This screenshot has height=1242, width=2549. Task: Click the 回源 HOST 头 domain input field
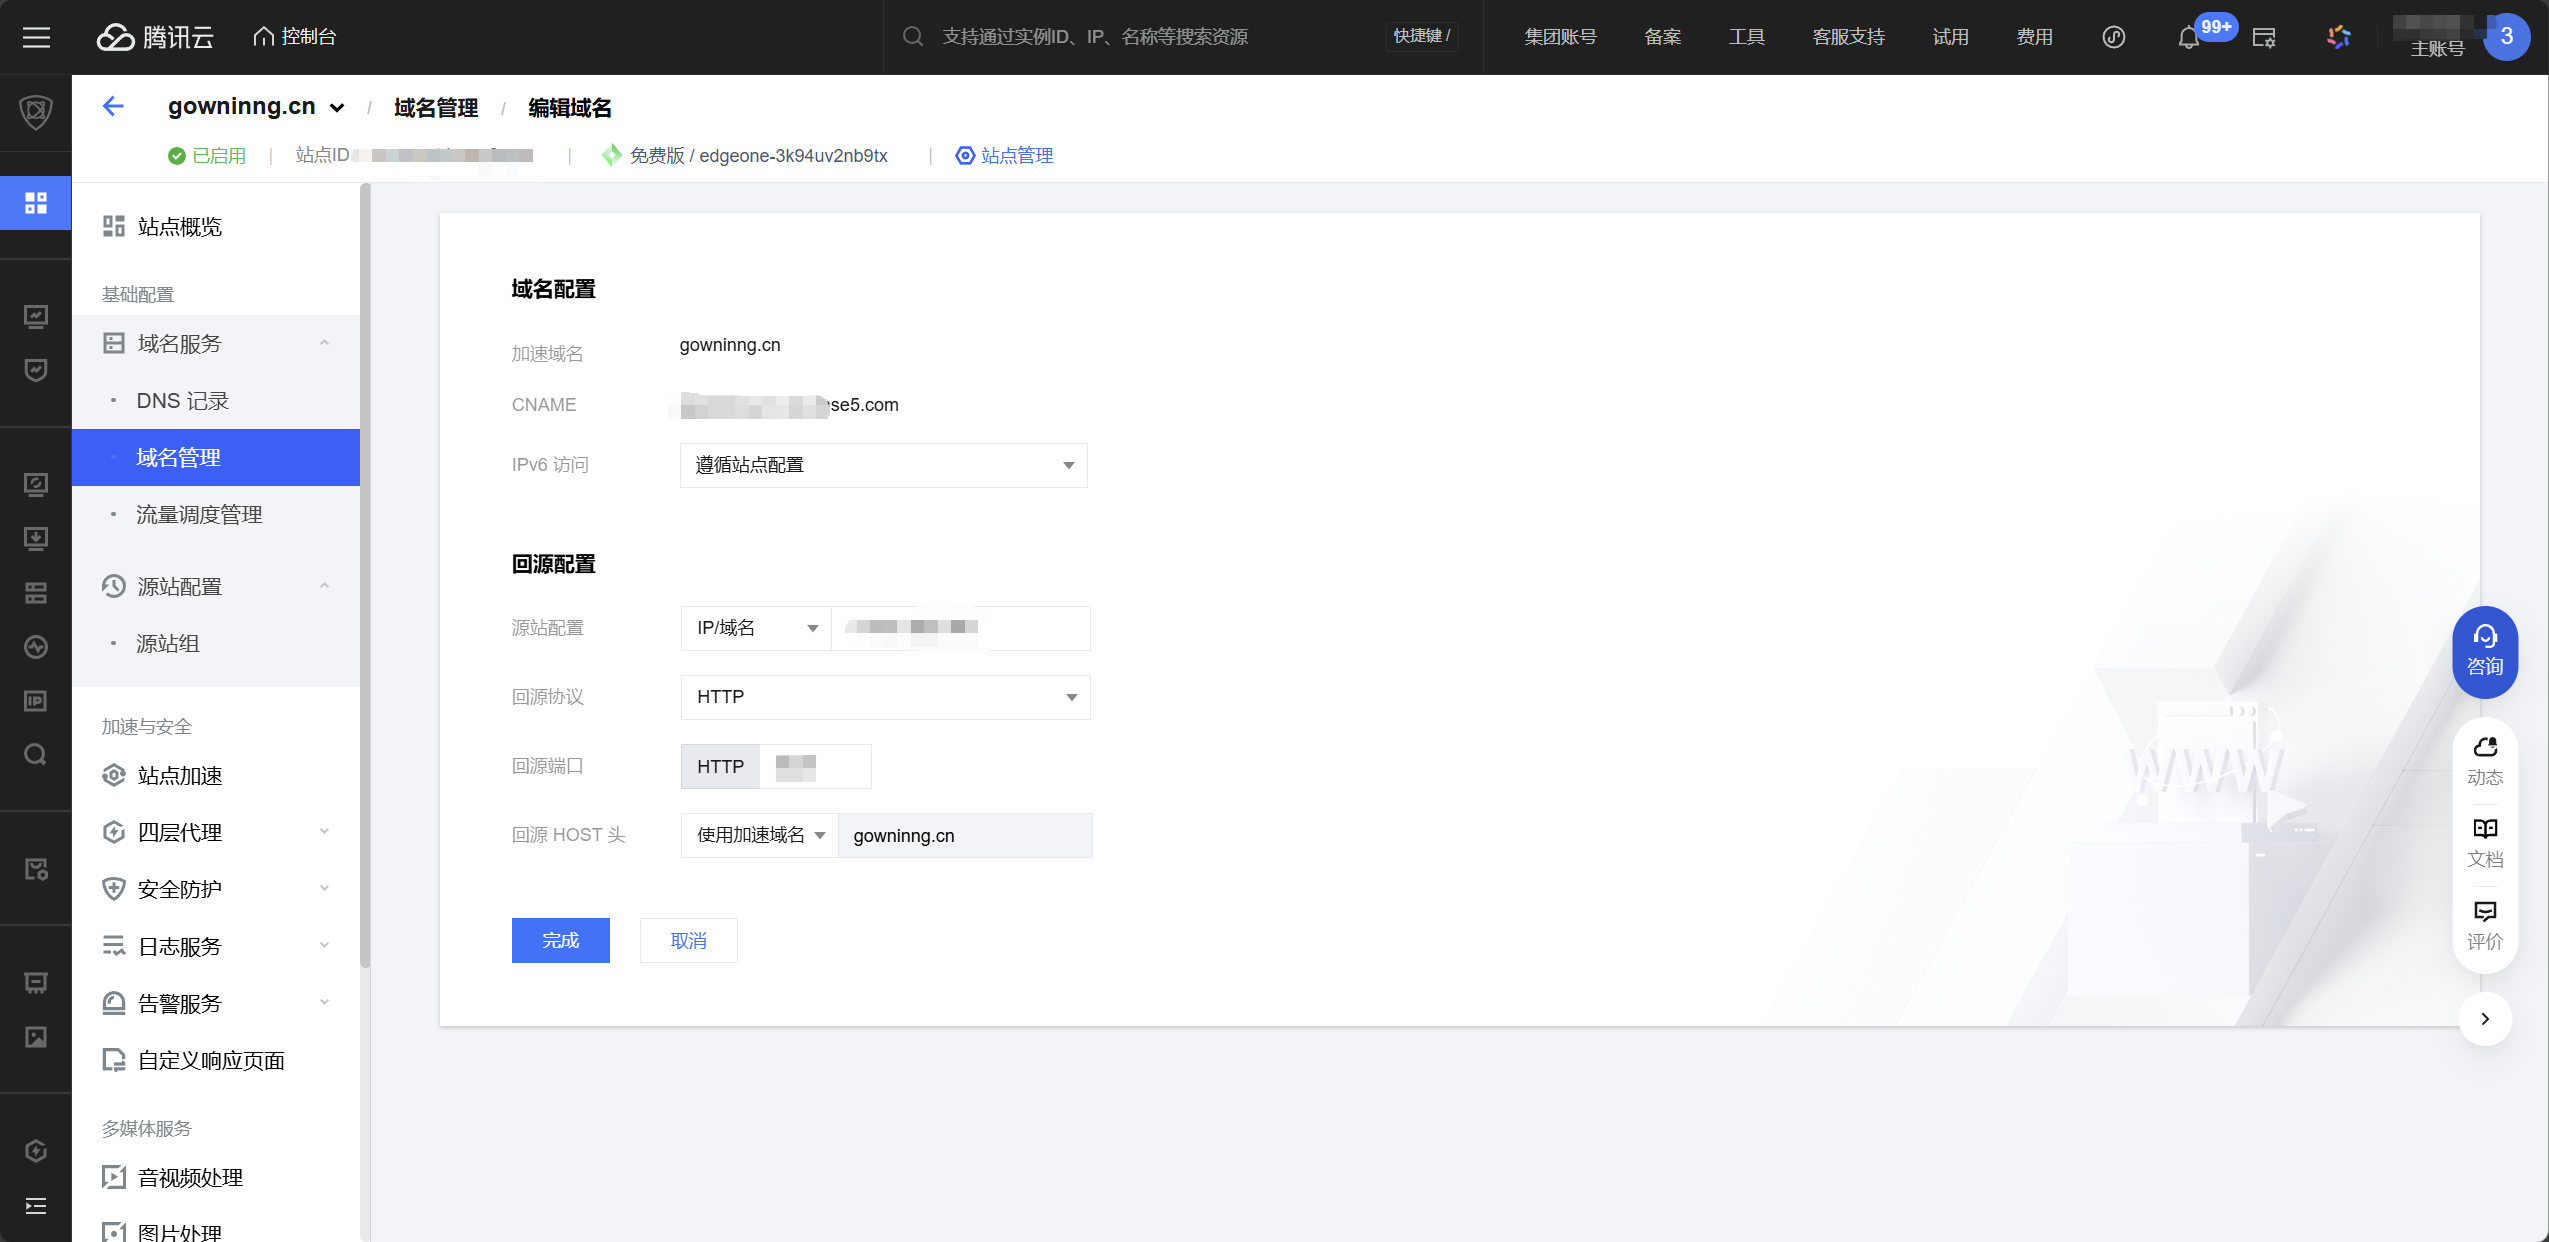point(966,835)
